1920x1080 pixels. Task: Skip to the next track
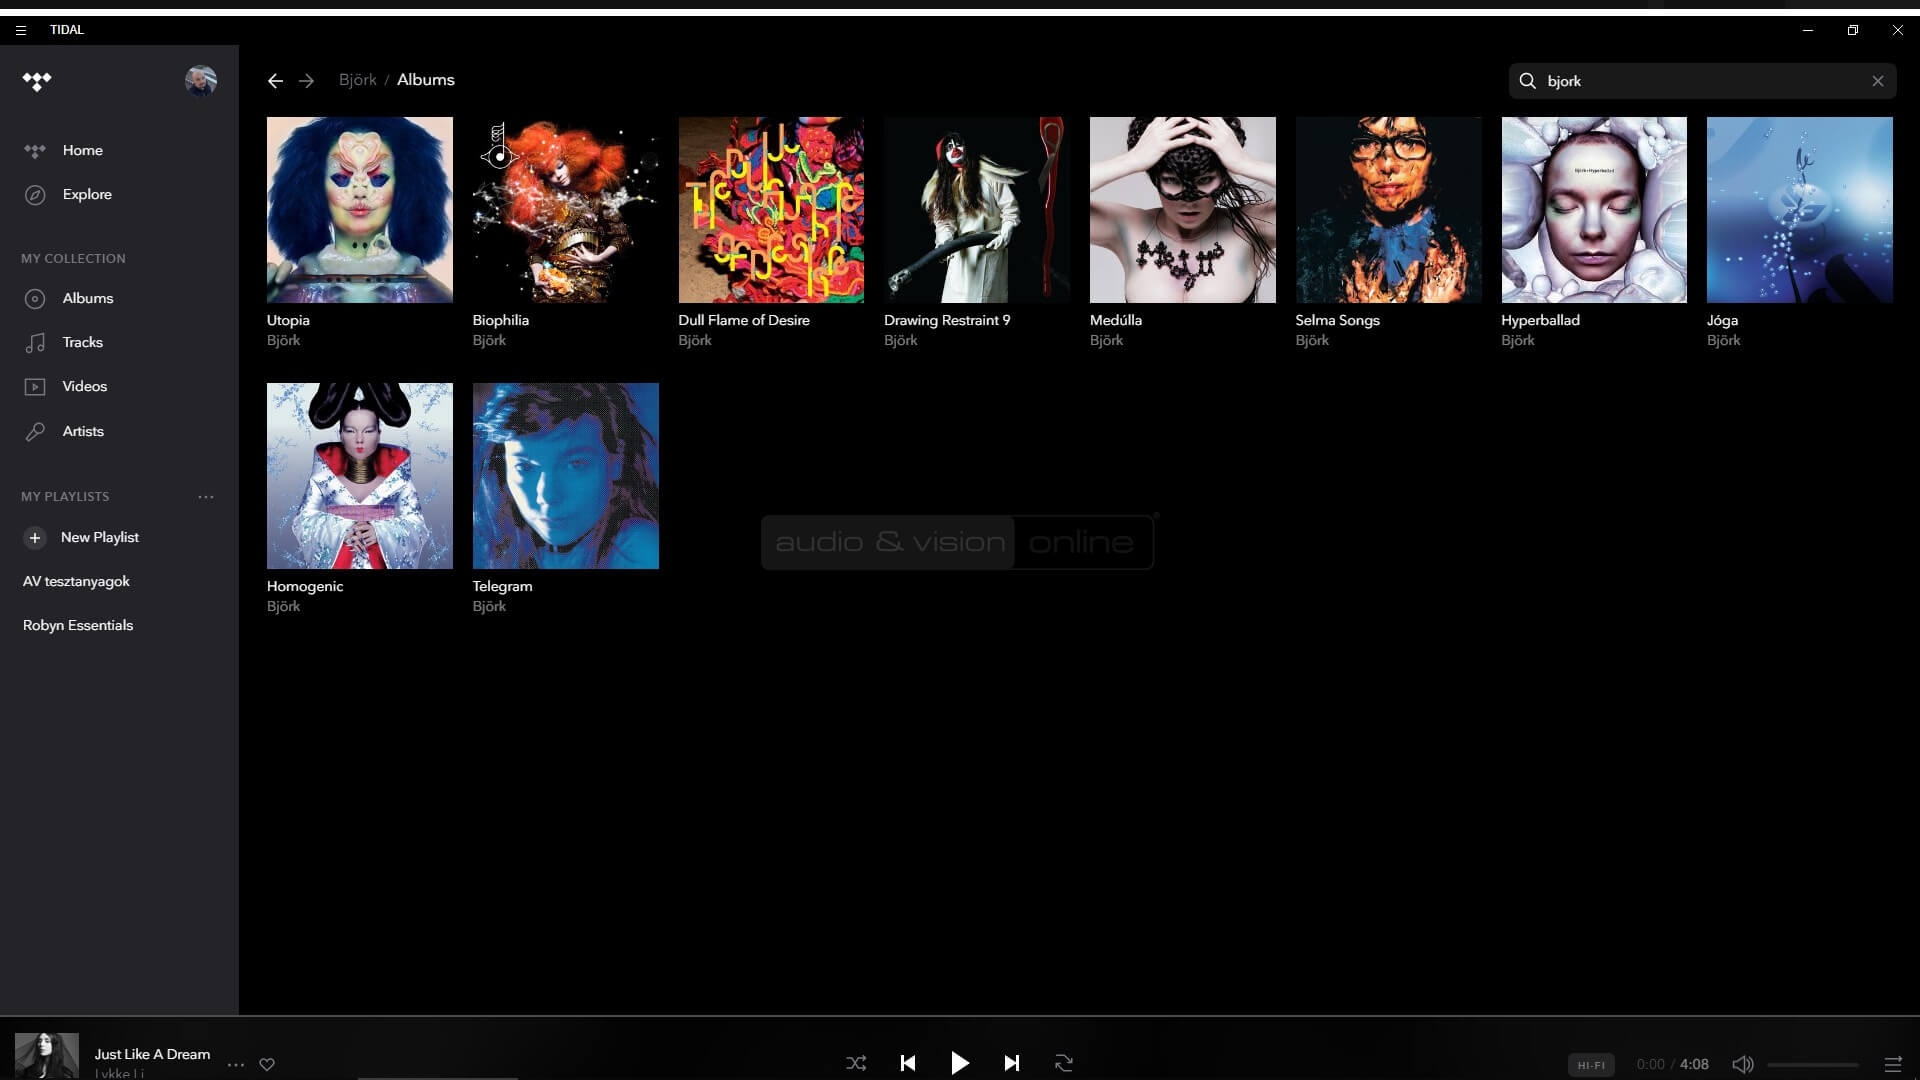click(1011, 1063)
